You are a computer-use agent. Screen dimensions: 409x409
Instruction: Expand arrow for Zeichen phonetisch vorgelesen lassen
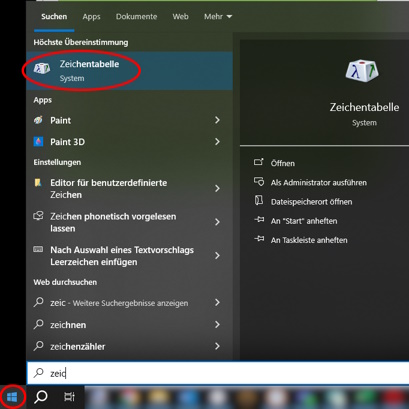pos(217,222)
